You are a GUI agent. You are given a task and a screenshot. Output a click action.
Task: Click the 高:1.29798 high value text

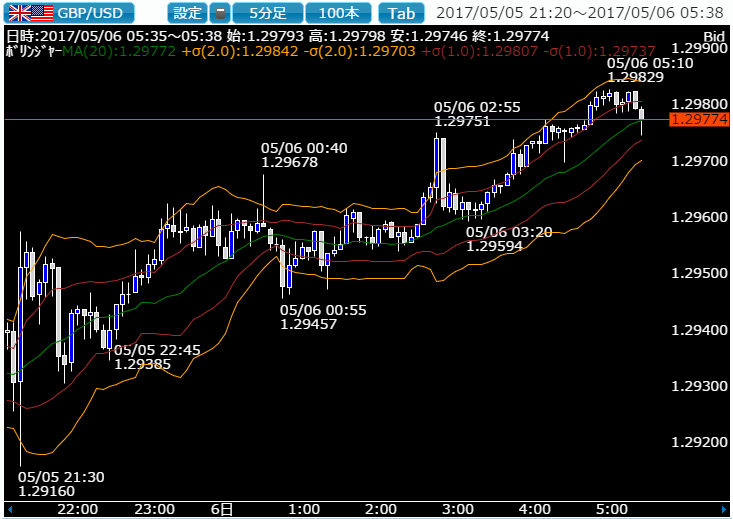346,36
